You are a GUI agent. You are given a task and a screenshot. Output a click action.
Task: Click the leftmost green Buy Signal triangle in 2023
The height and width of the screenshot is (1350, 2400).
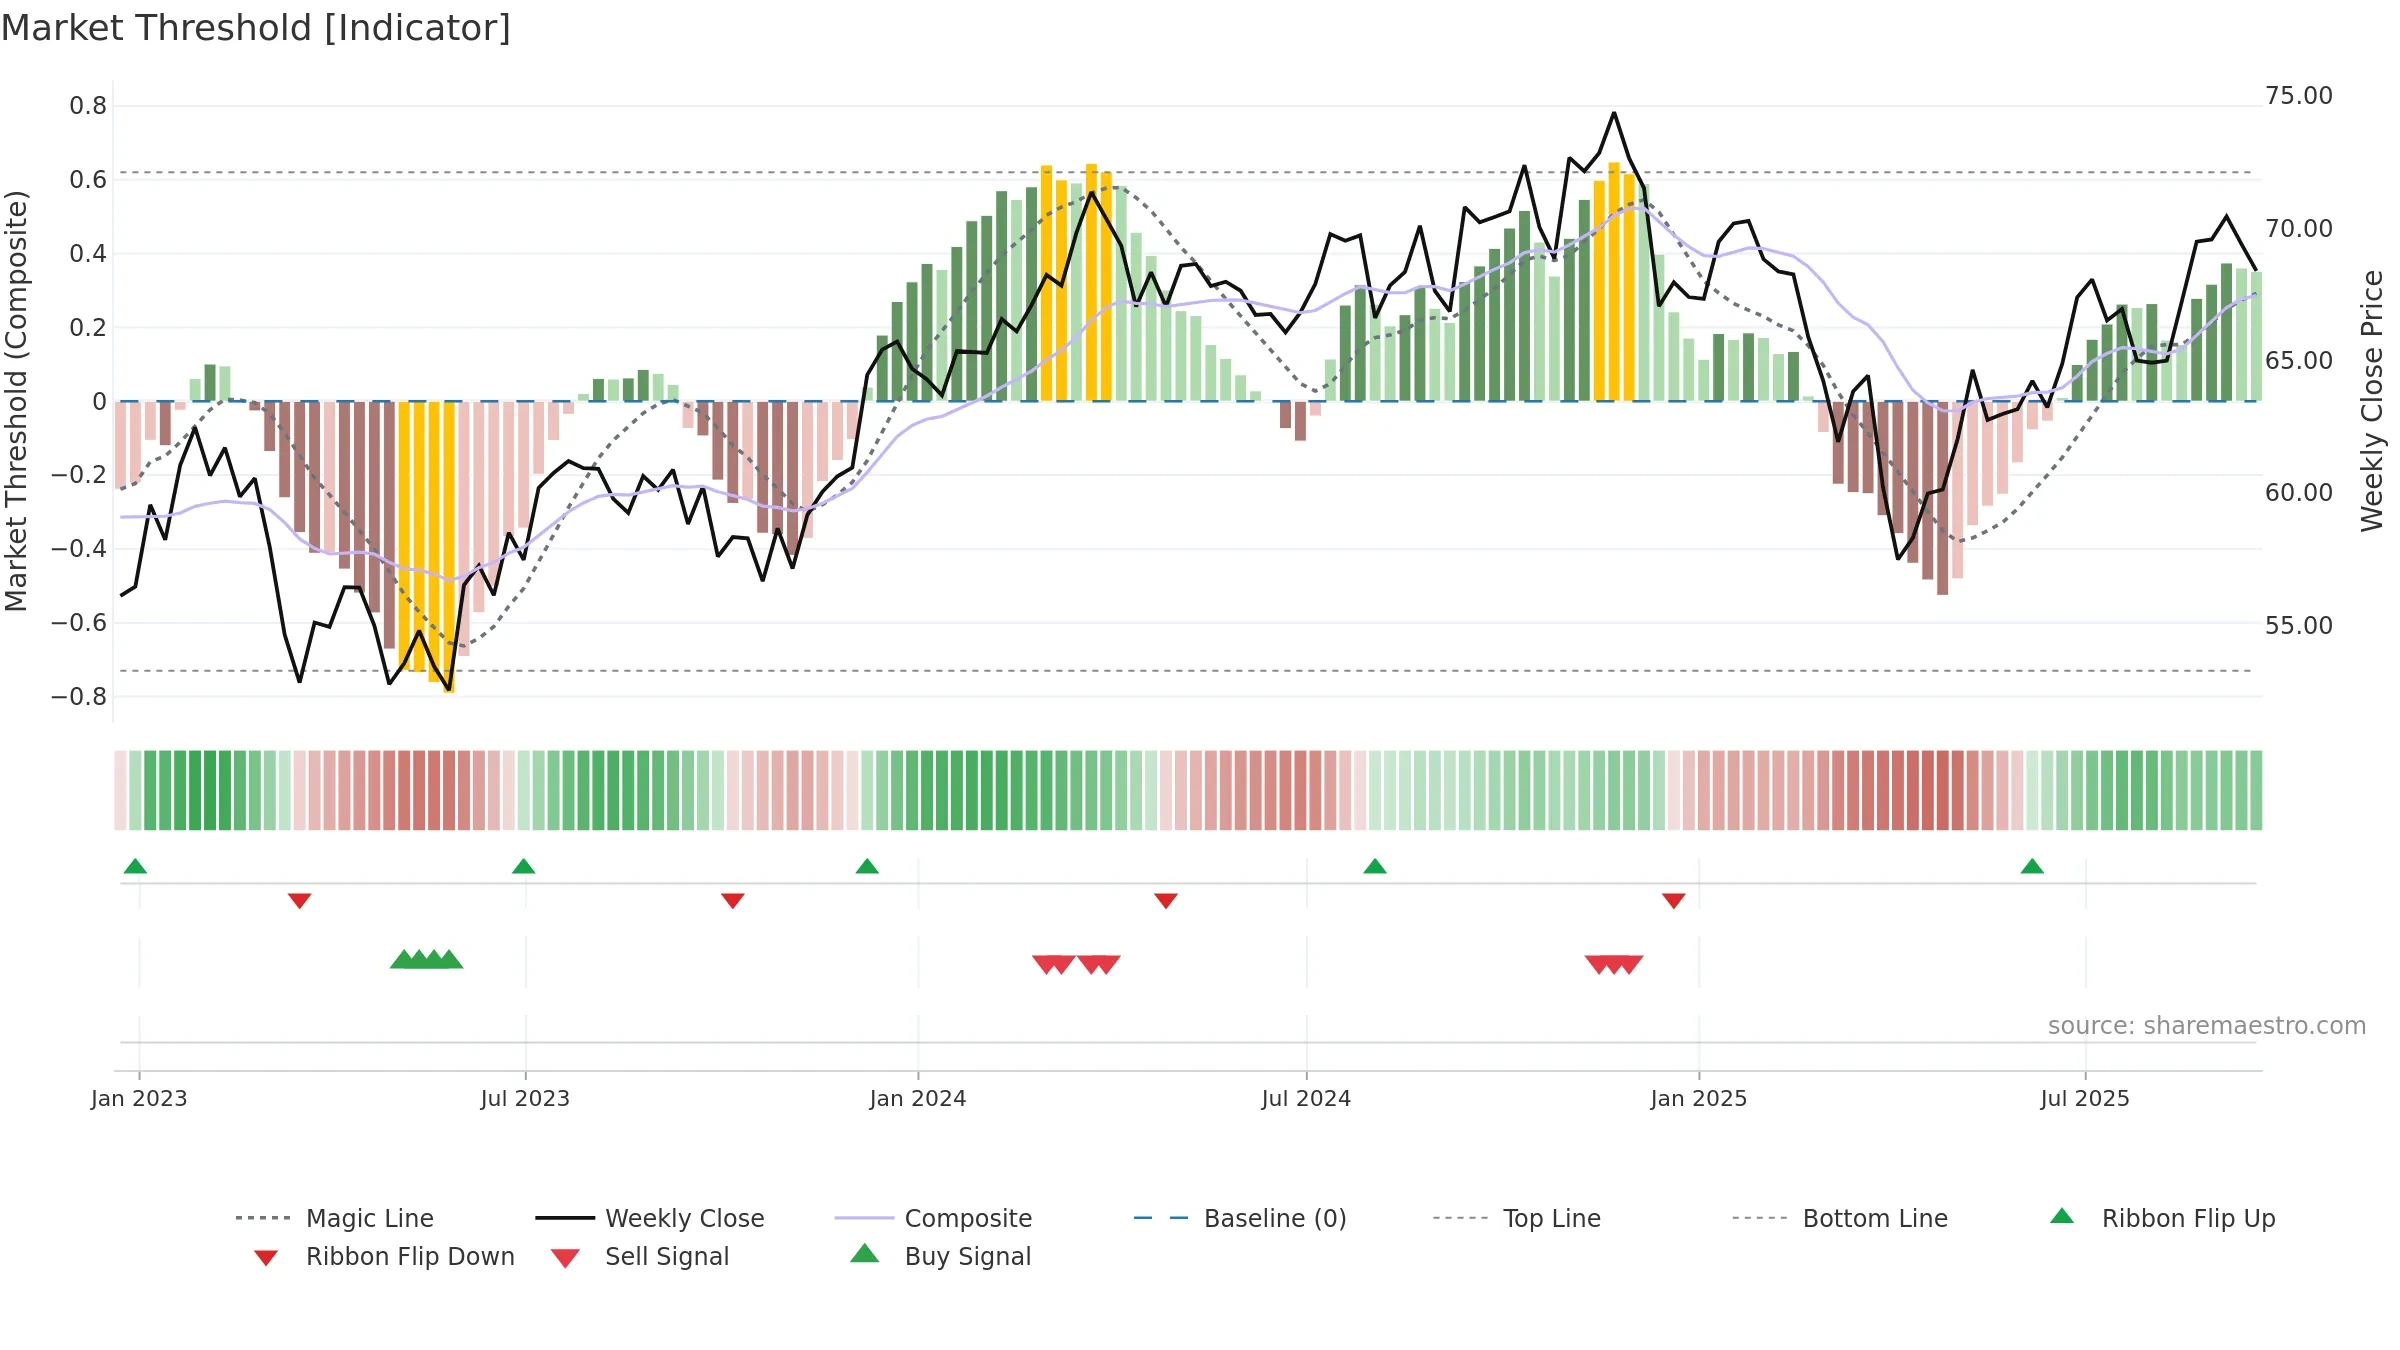coord(403,959)
